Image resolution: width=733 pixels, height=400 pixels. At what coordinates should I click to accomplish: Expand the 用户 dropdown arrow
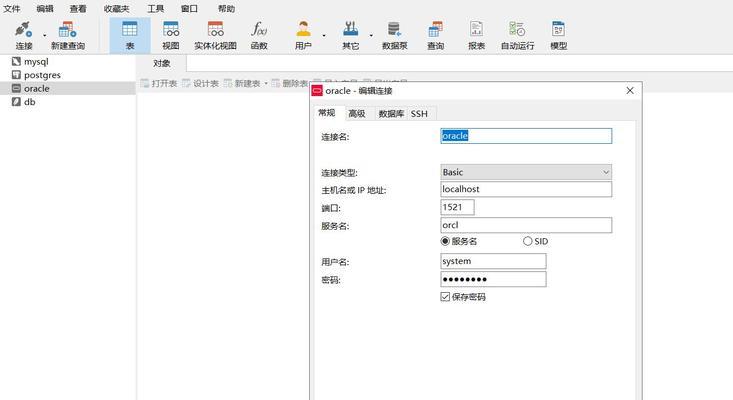point(324,36)
